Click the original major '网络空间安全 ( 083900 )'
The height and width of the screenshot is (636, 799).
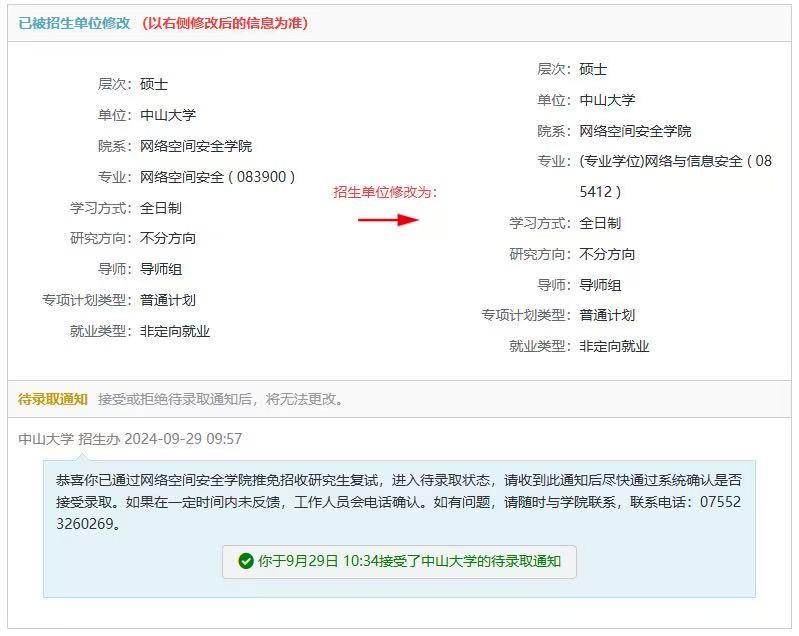[218, 177]
